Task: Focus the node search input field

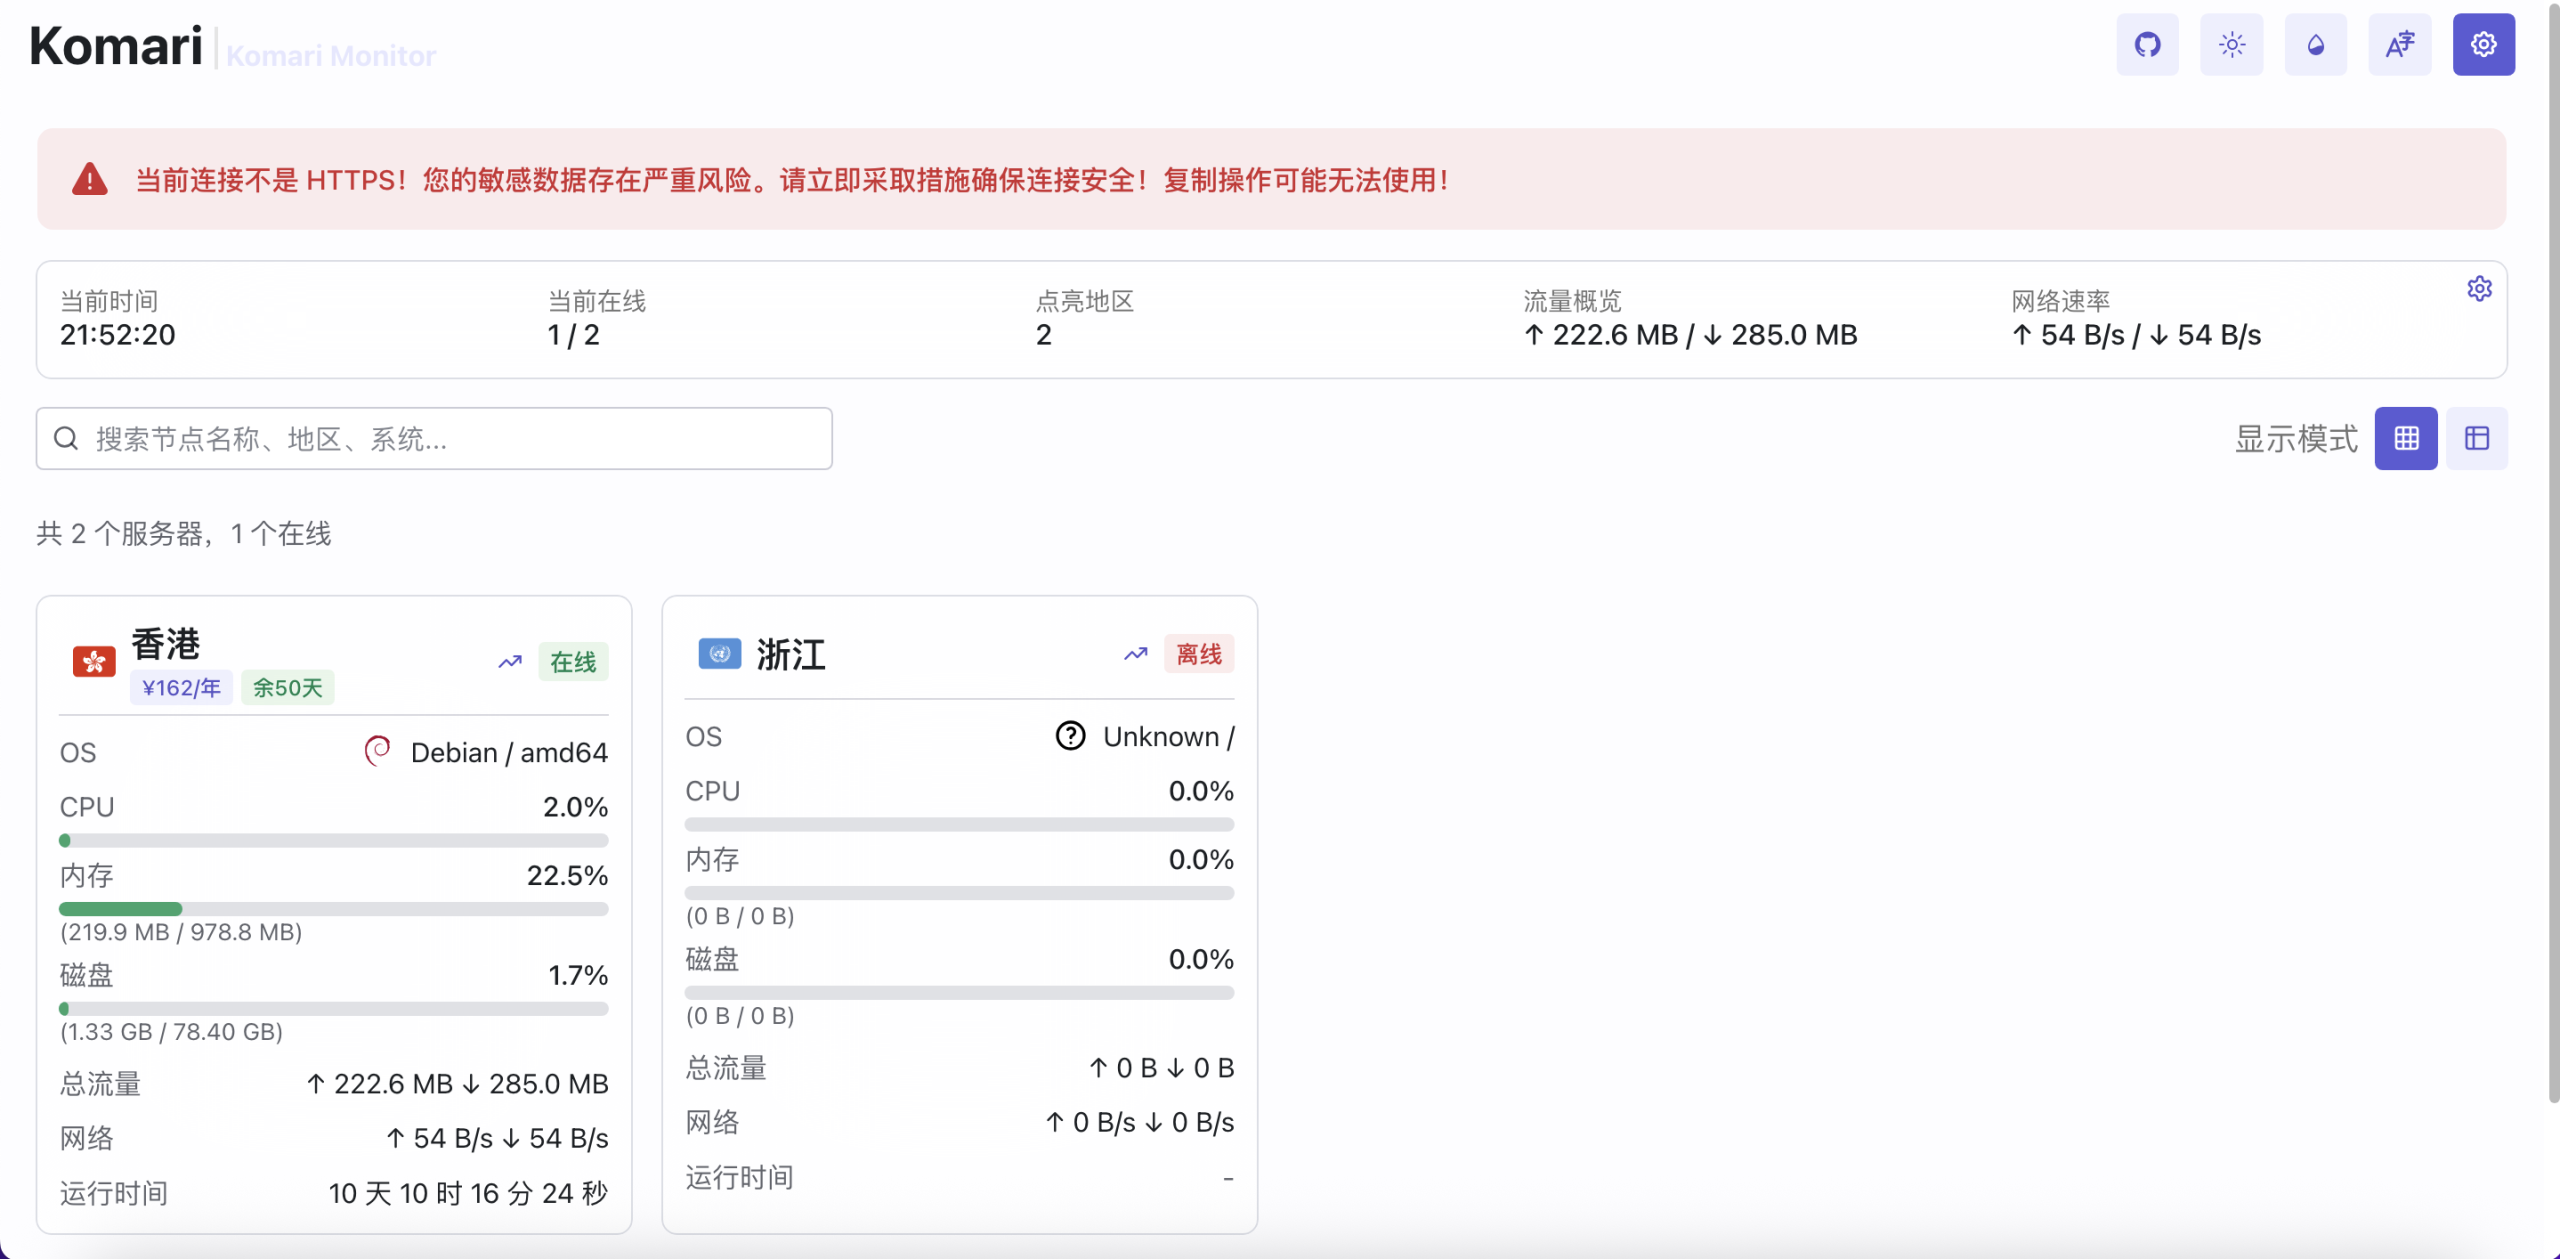Action: pyautogui.click(x=434, y=438)
